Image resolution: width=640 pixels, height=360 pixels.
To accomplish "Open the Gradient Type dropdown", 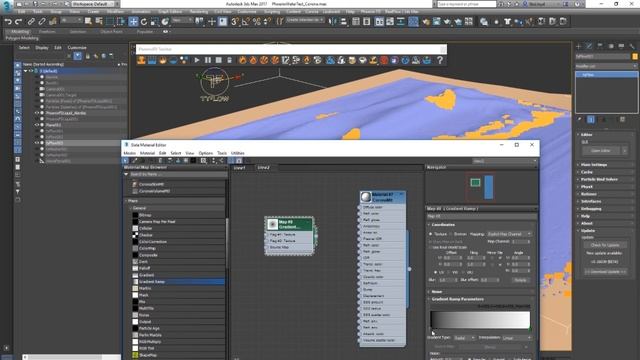I will click(x=464, y=338).
